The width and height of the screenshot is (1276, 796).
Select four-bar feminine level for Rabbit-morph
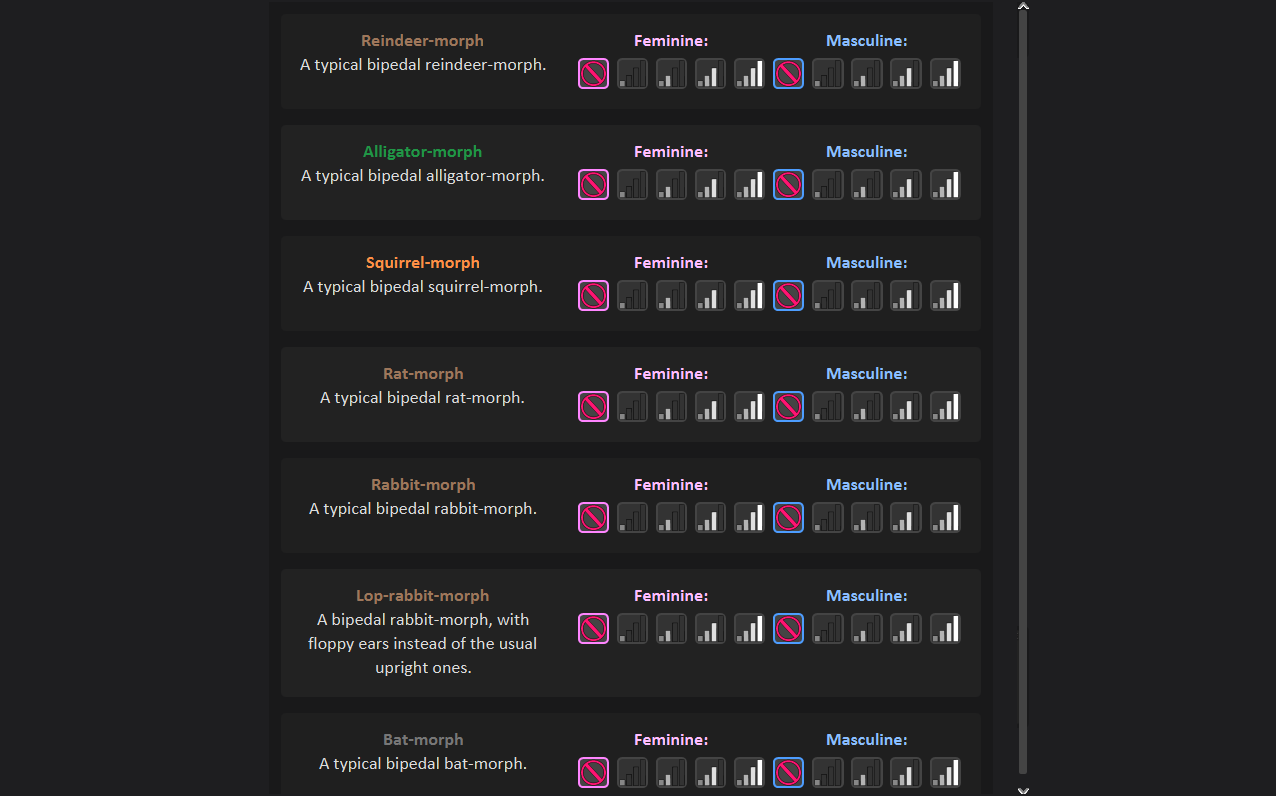click(749, 518)
